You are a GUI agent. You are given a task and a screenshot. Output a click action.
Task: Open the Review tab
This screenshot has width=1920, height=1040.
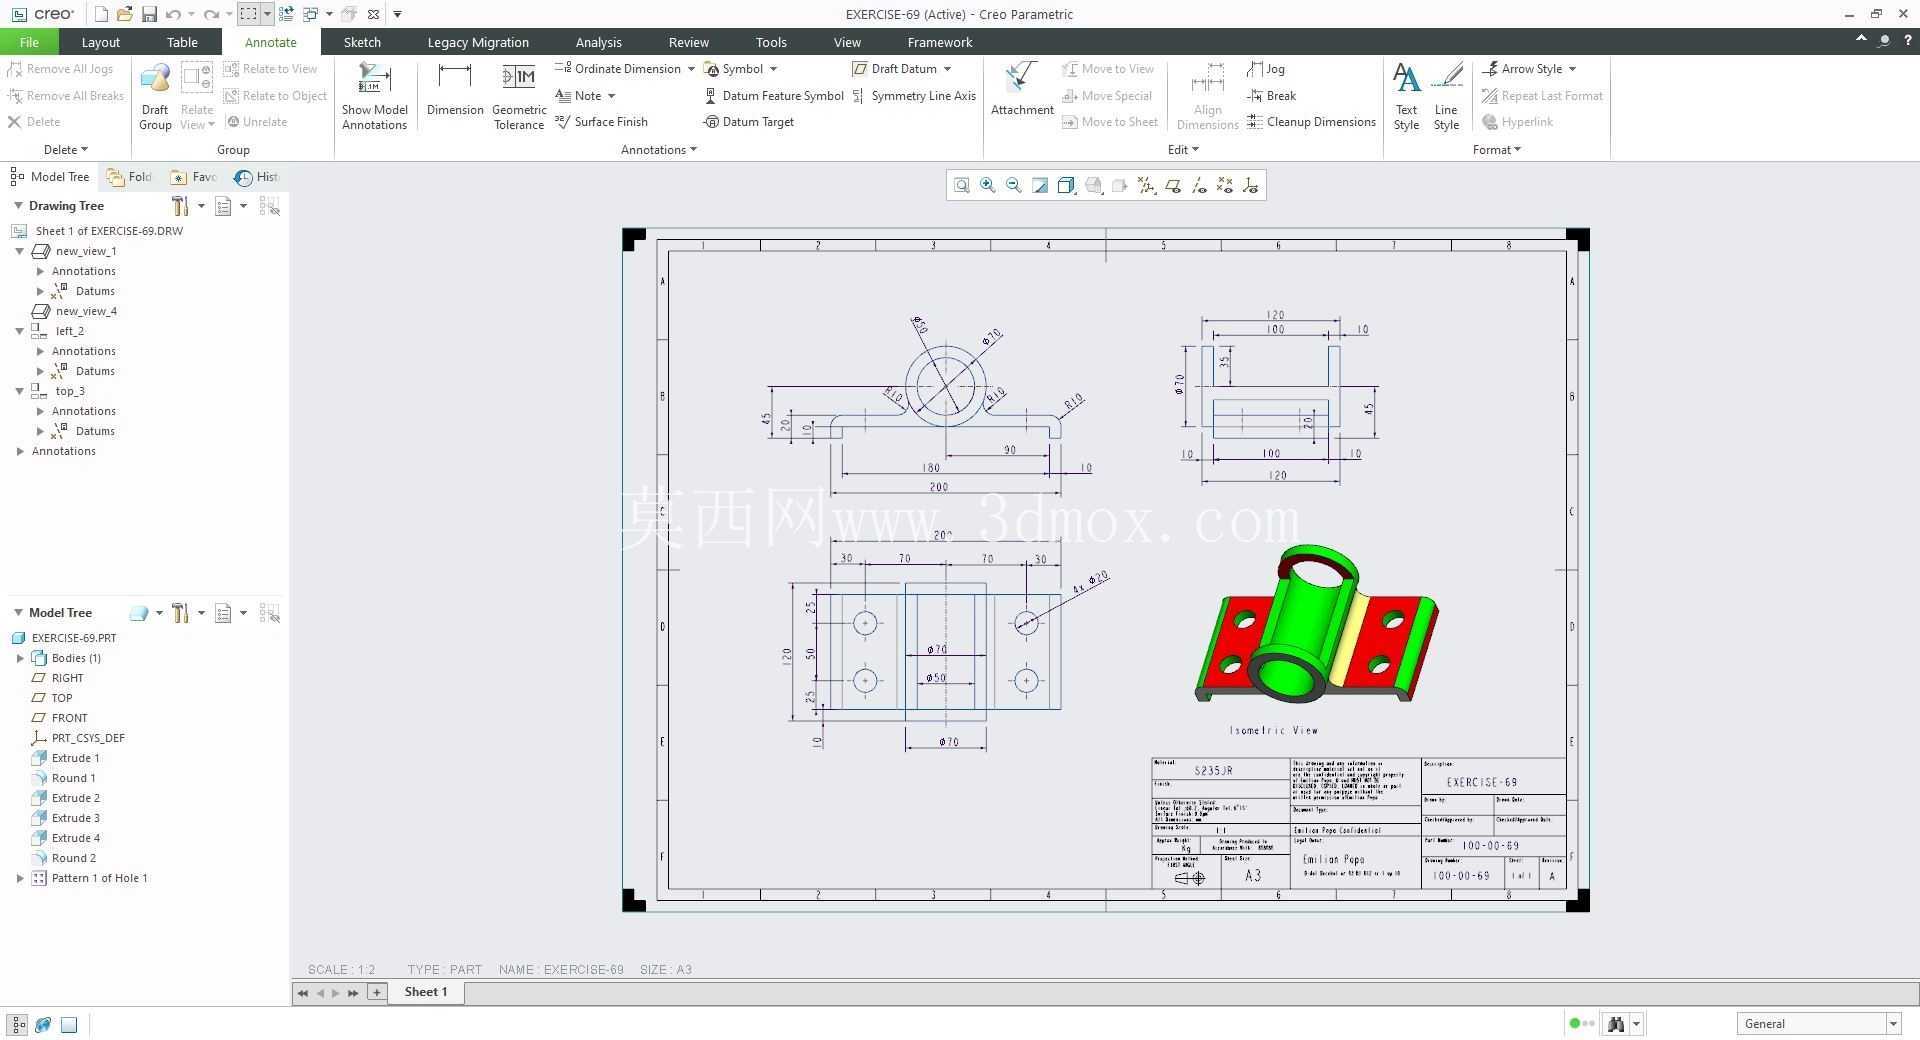[688, 42]
